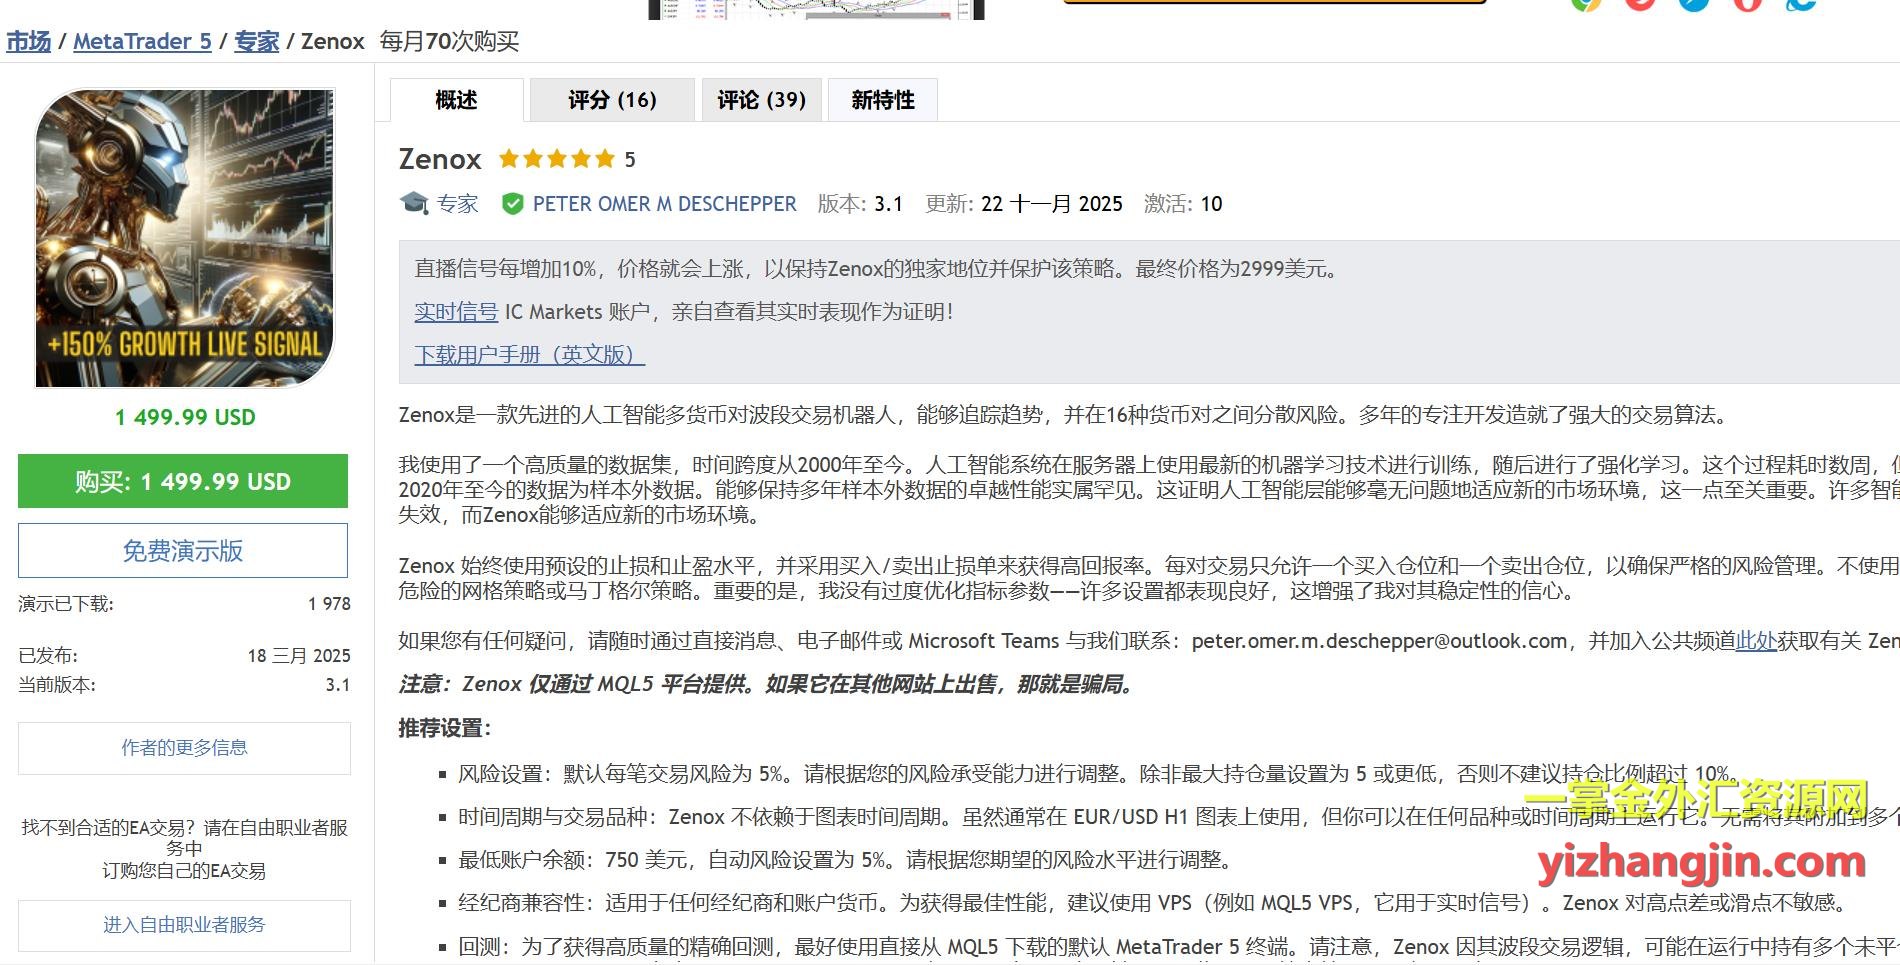Screen dimensions: 1900x965
Task: Click the Edge browser icon
Action: pos(1801,4)
